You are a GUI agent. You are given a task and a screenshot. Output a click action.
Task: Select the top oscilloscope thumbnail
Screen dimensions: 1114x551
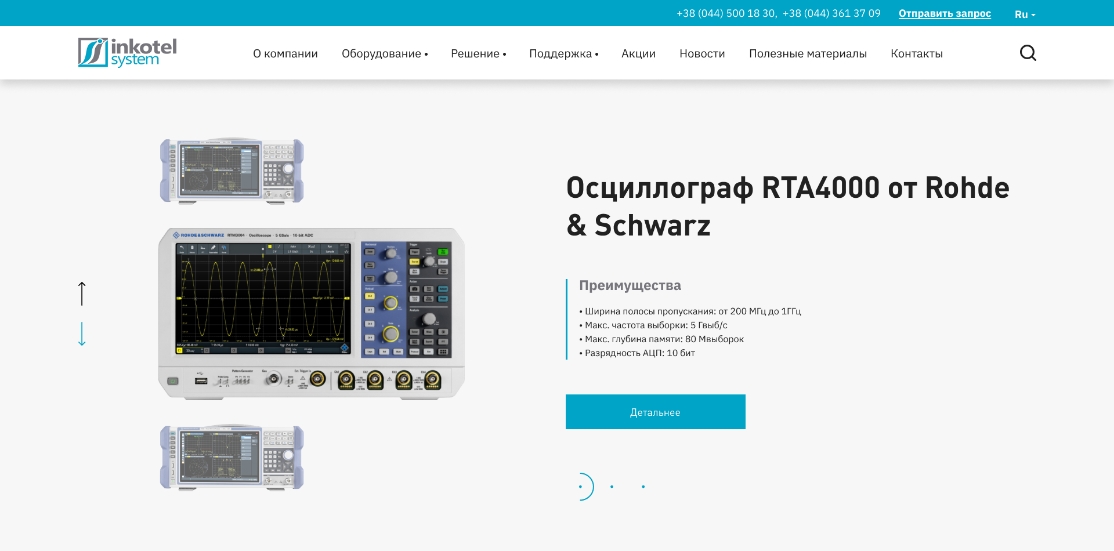coord(231,170)
